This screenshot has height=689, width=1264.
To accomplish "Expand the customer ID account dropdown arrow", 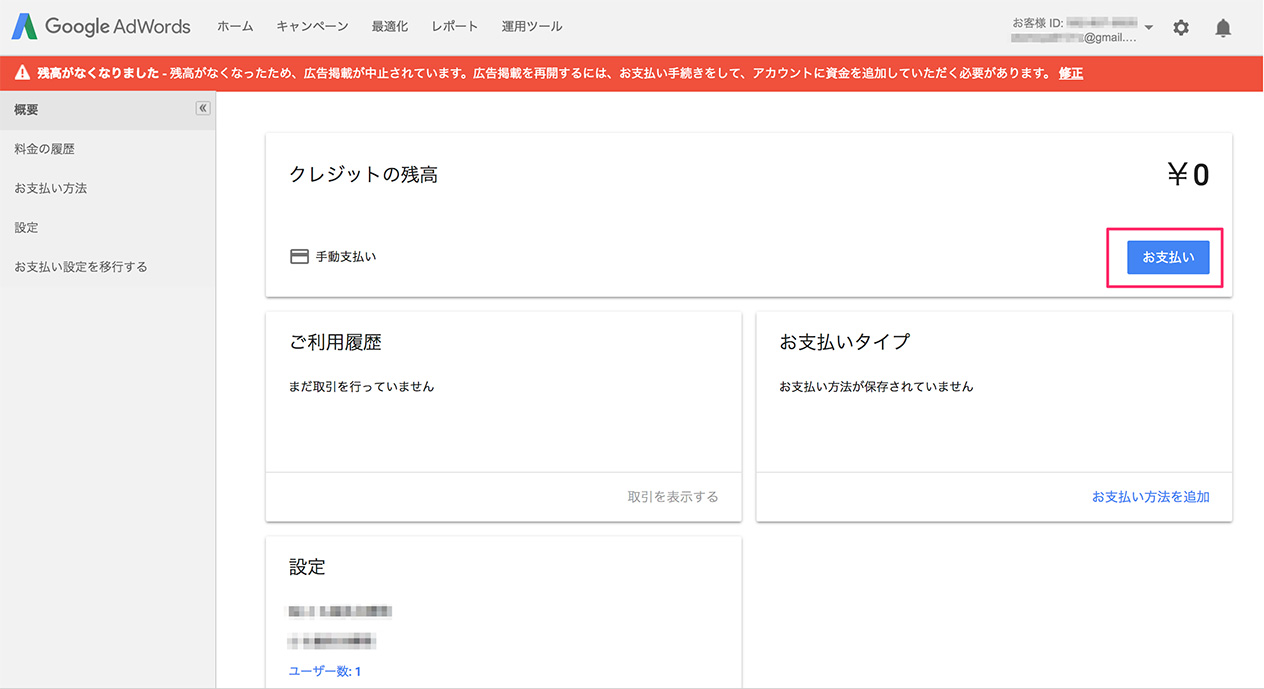I will tap(1149, 27).
